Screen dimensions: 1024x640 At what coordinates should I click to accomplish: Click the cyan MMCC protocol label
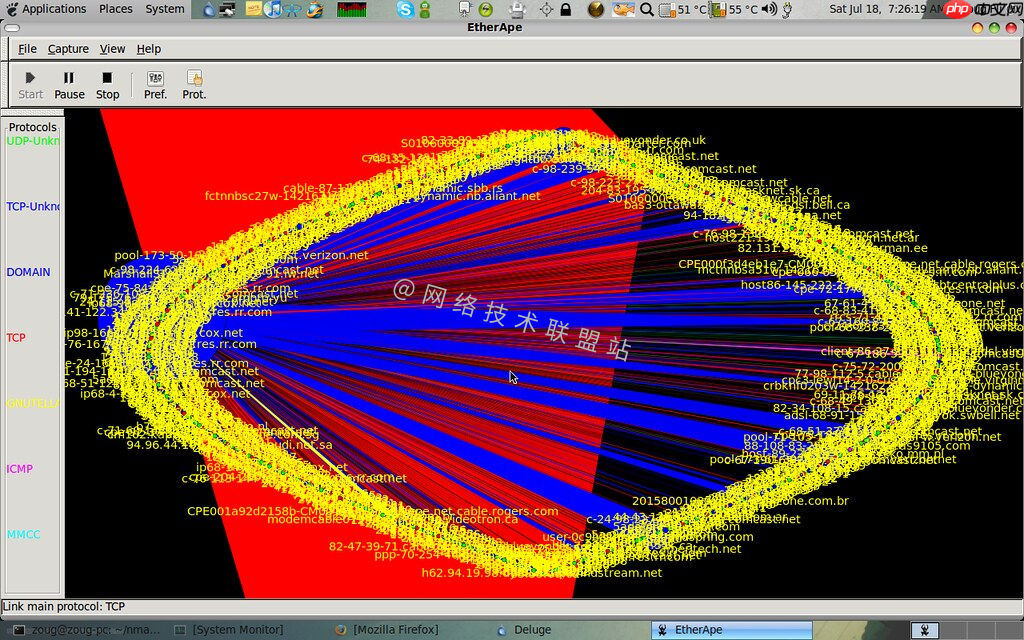24,535
